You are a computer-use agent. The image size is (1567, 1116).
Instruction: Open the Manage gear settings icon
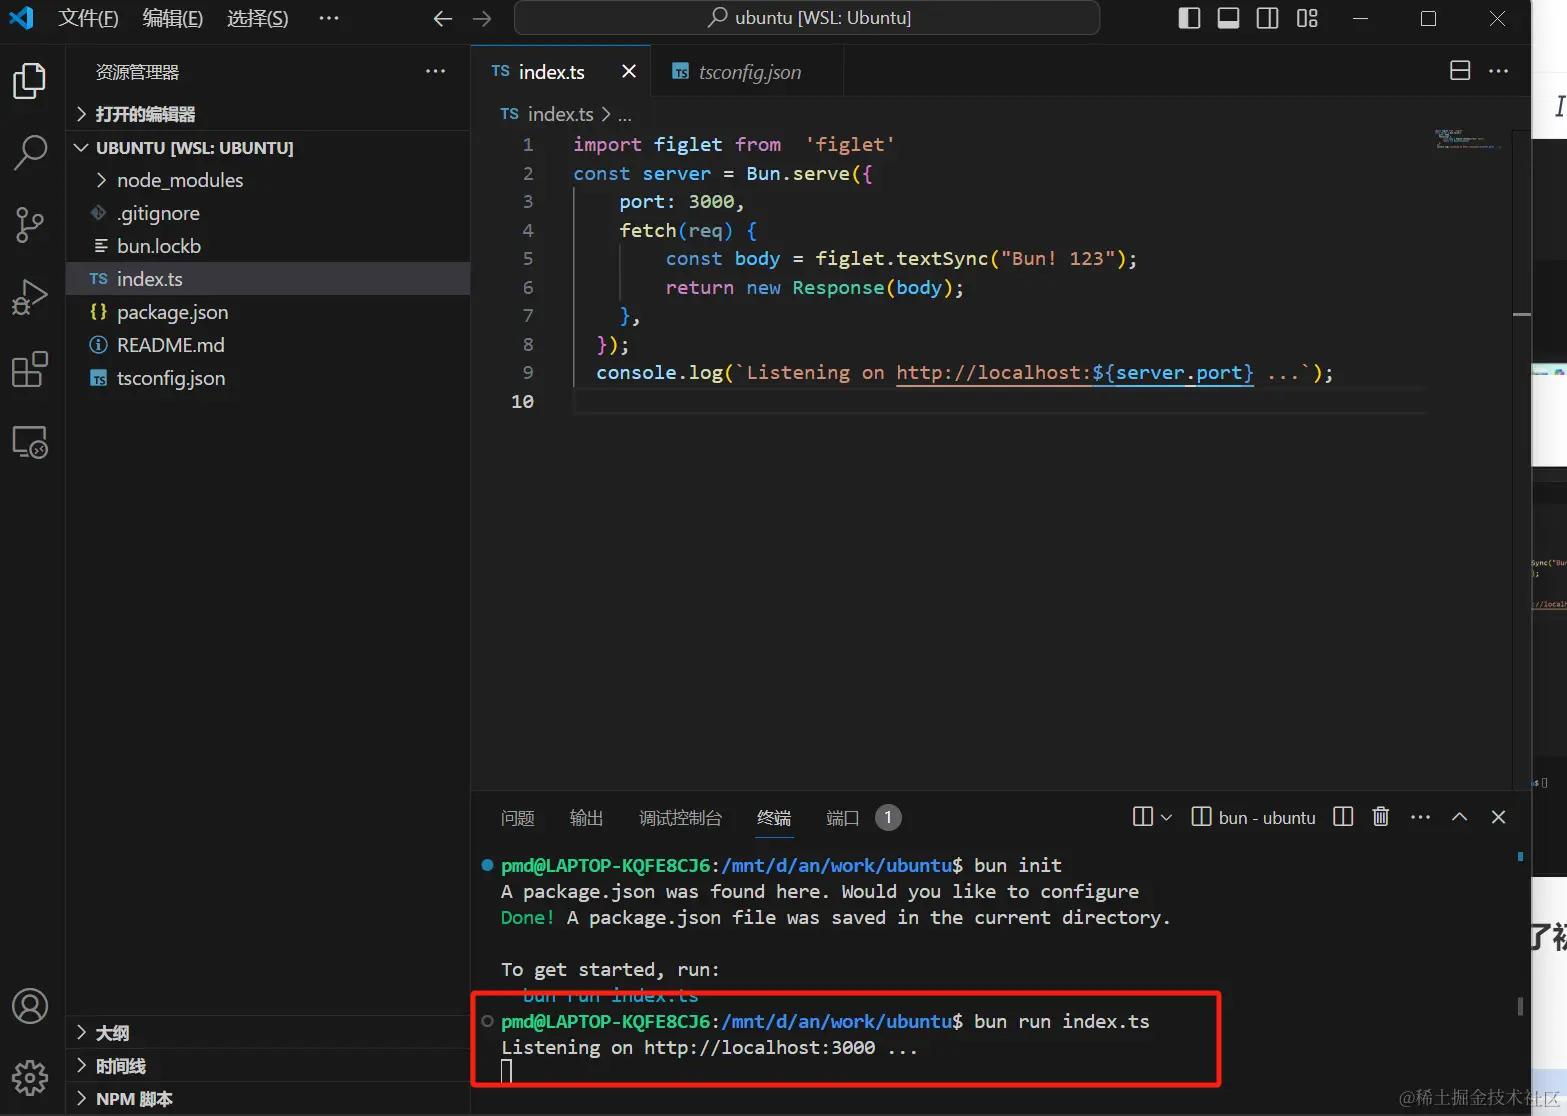(30, 1078)
